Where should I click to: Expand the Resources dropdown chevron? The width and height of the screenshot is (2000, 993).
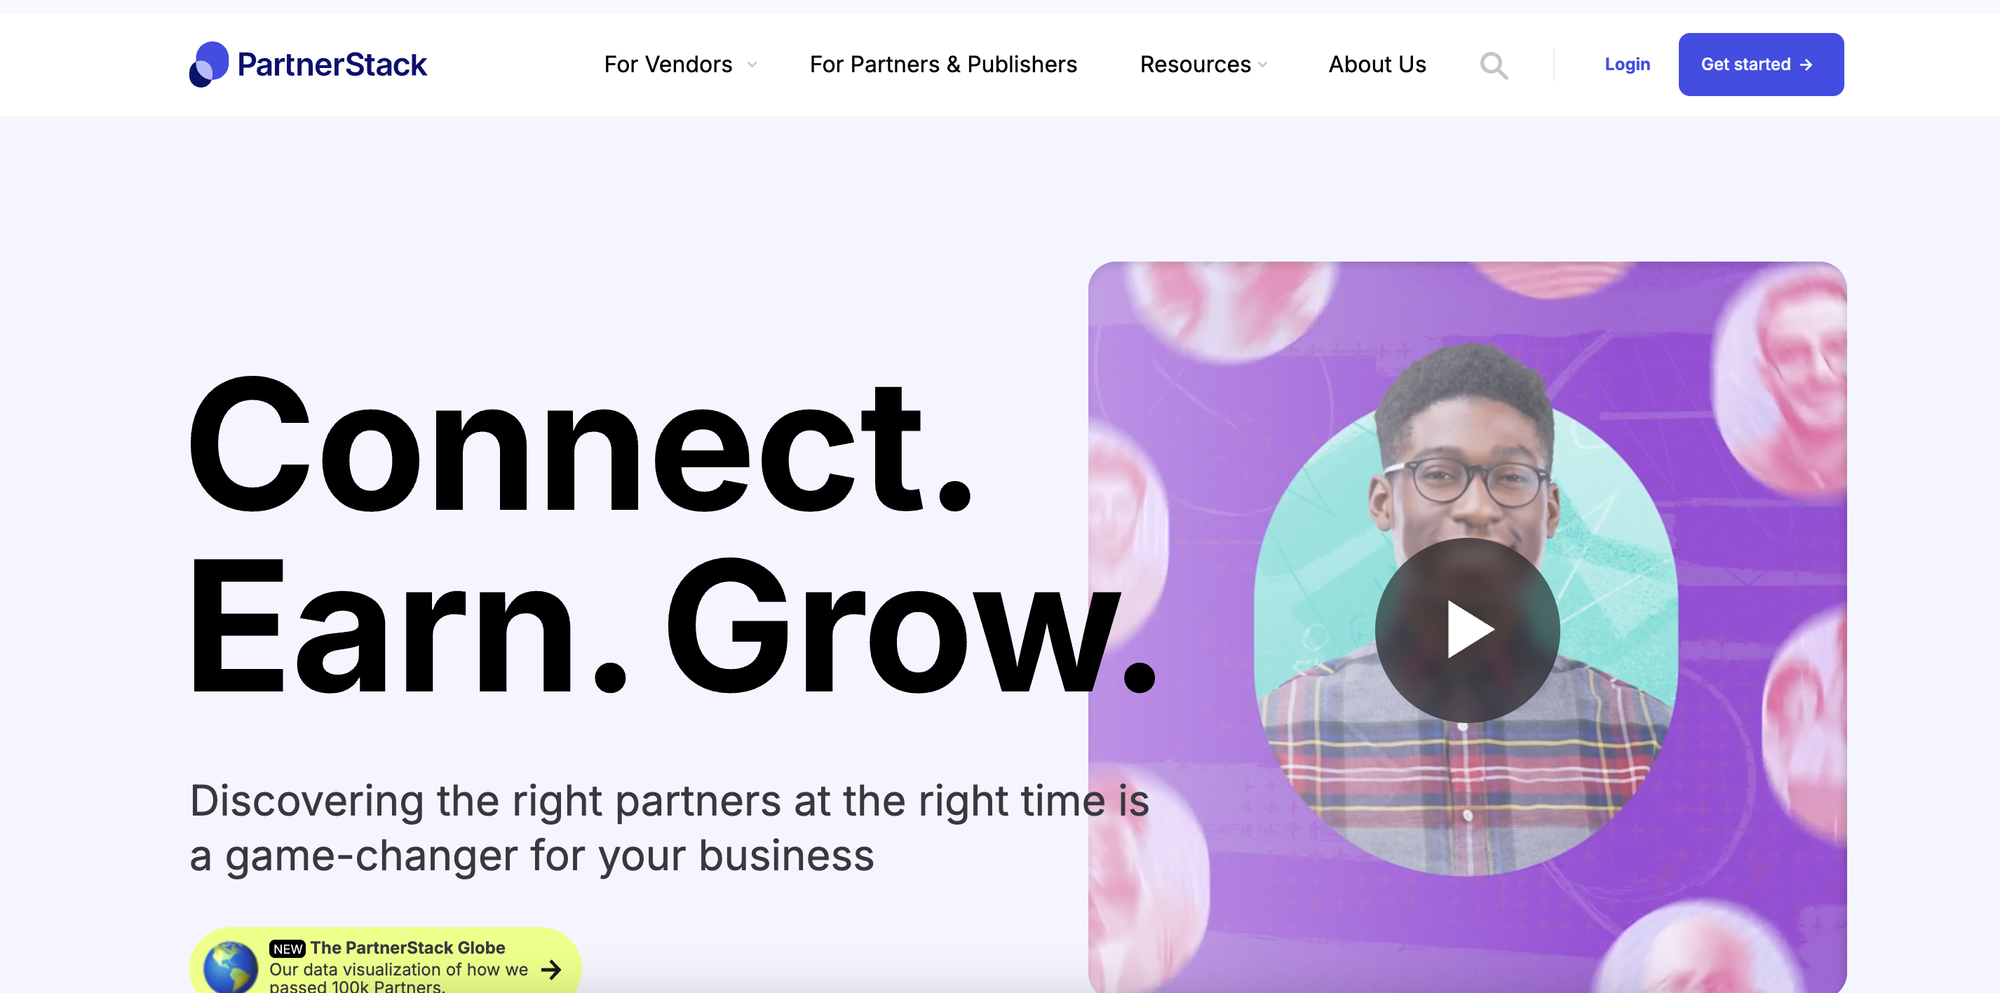[x=1263, y=65]
